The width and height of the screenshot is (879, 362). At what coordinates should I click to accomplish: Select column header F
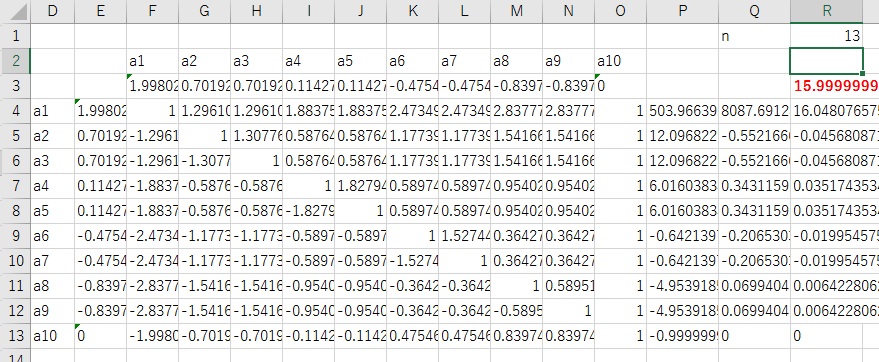[152, 11]
